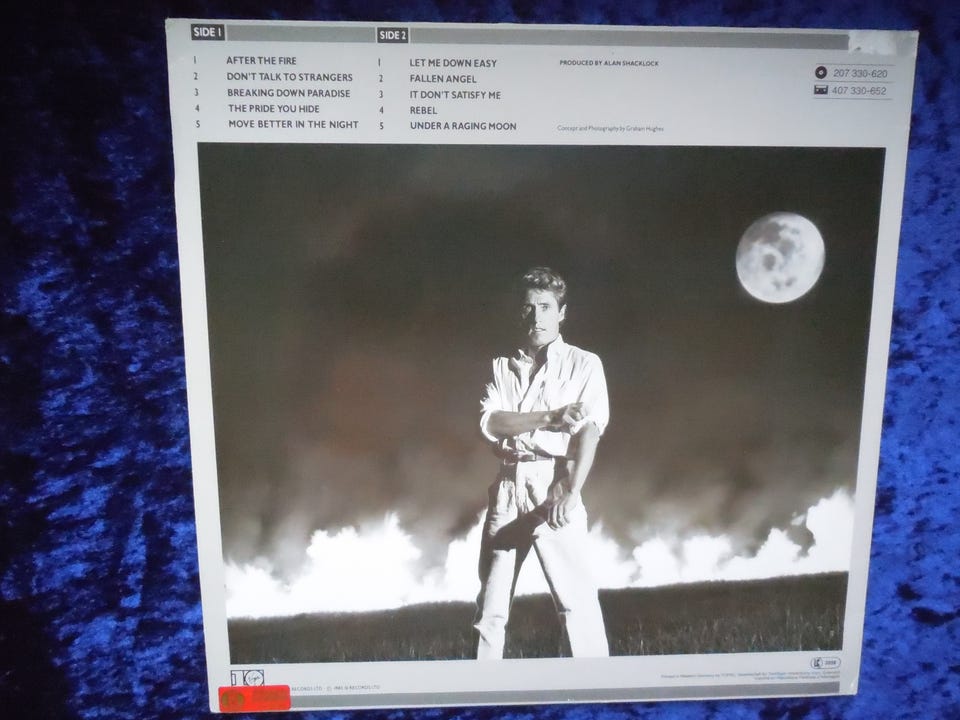Click track title 'Breaking Down Paradise'
This screenshot has width=960, height=720.
(289, 93)
